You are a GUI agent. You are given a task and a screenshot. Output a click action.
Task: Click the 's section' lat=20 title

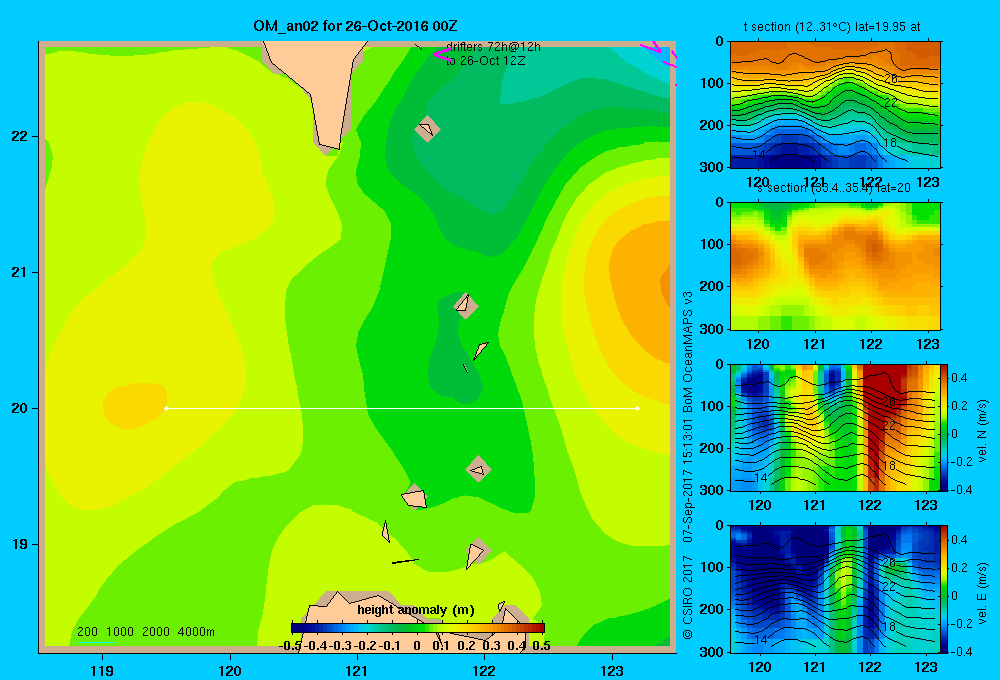[833, 188]
